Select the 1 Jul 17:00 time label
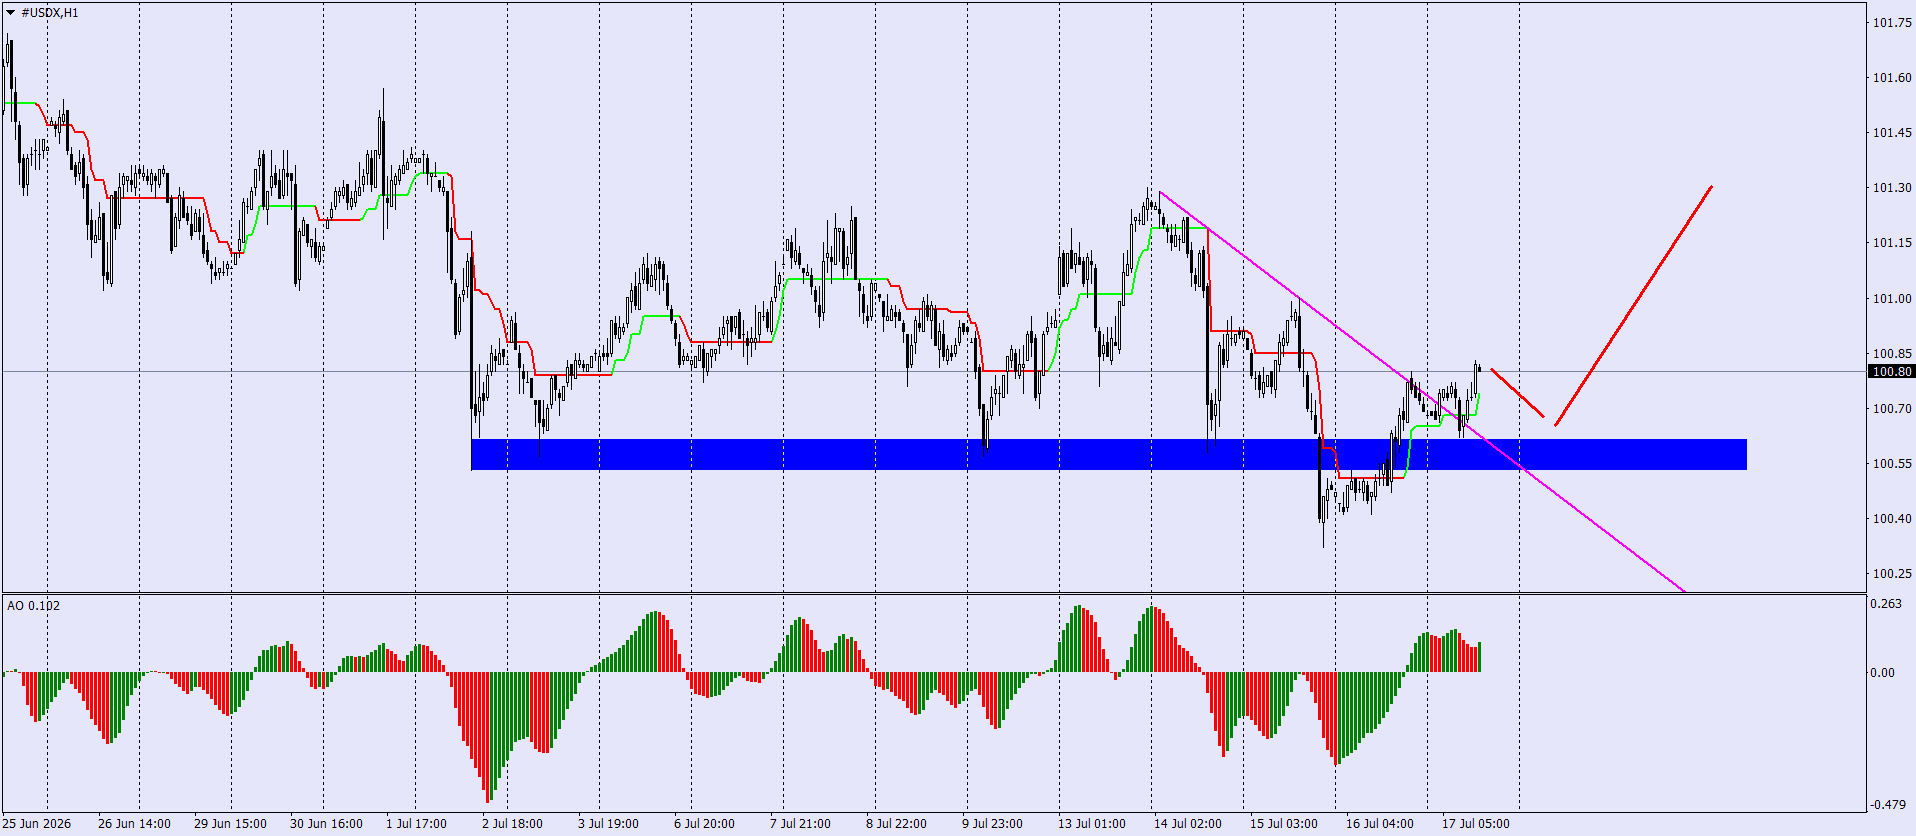The height and width of the screenshot is (836, 1916). tap(417, 824)
